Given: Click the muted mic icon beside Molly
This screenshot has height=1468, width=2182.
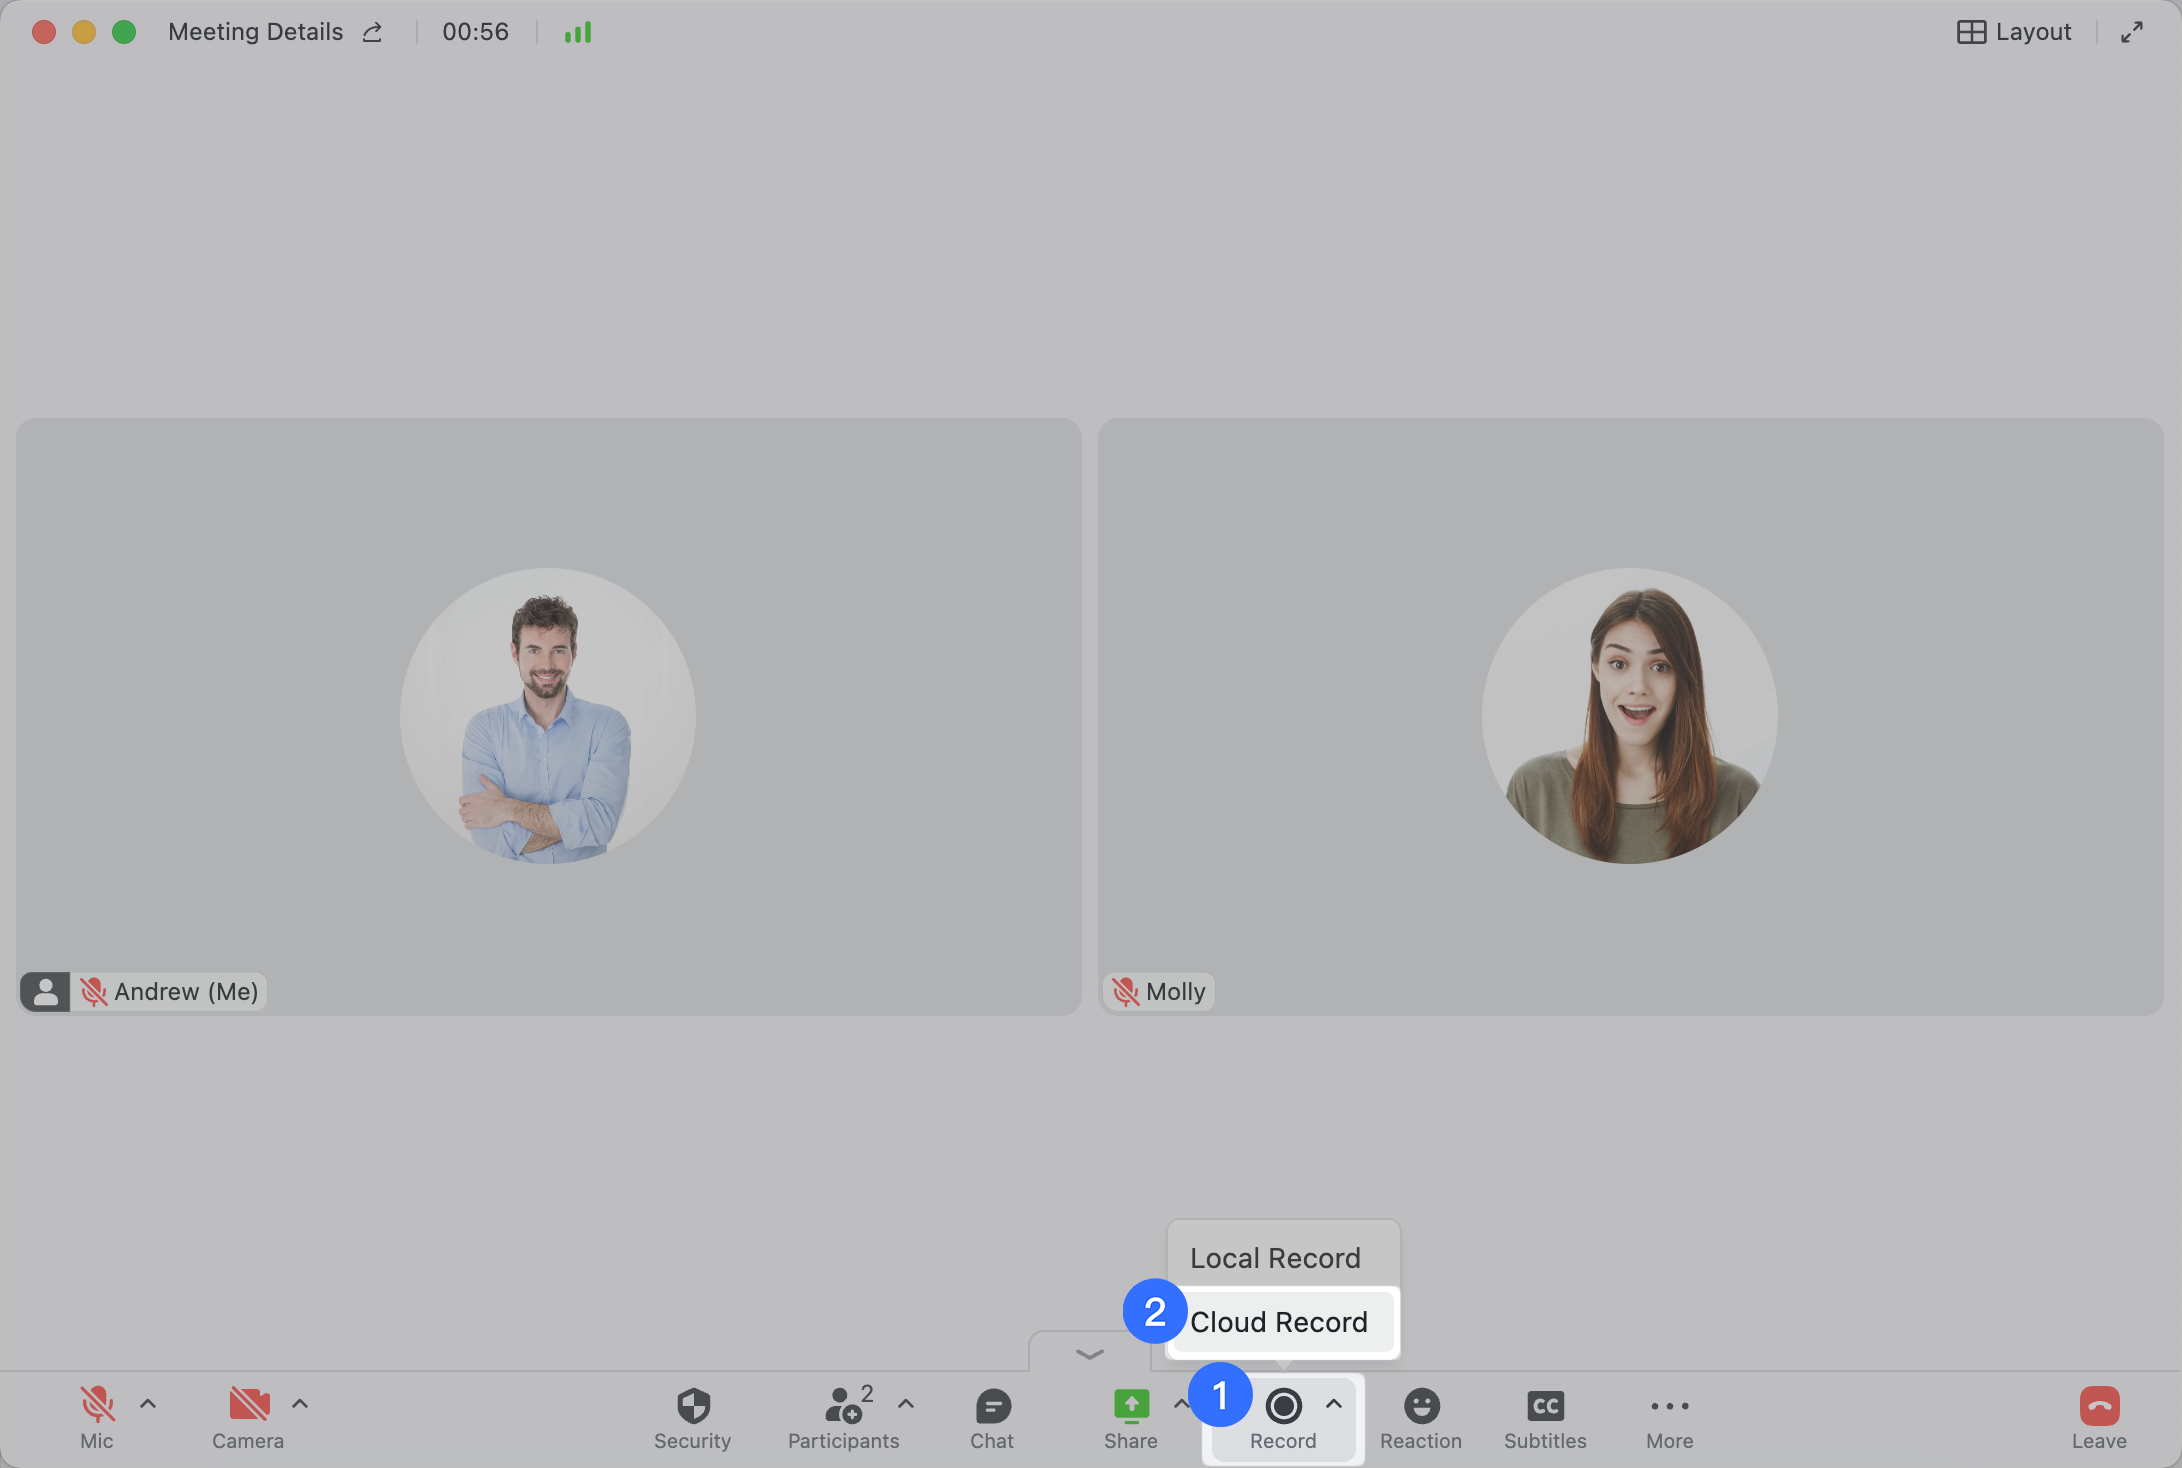Looking at the screenshot, I should (x=1126, y=991).
